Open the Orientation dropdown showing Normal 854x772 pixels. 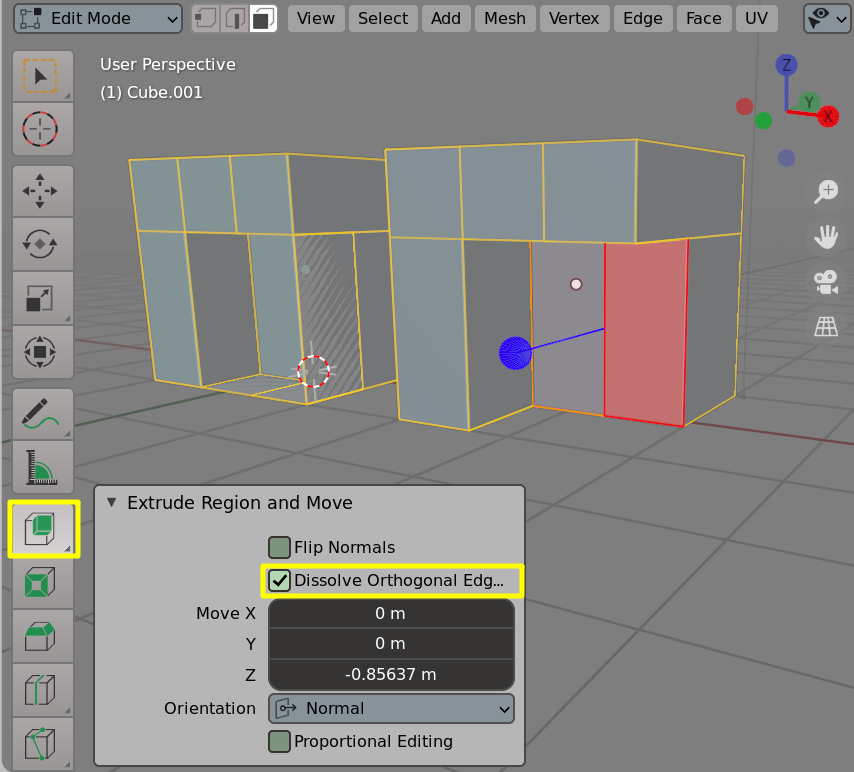[391, 708]
